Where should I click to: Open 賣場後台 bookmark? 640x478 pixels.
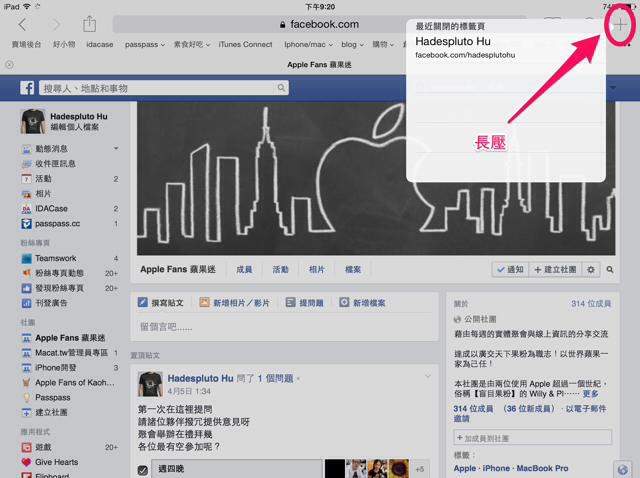[x=26, y=44]
